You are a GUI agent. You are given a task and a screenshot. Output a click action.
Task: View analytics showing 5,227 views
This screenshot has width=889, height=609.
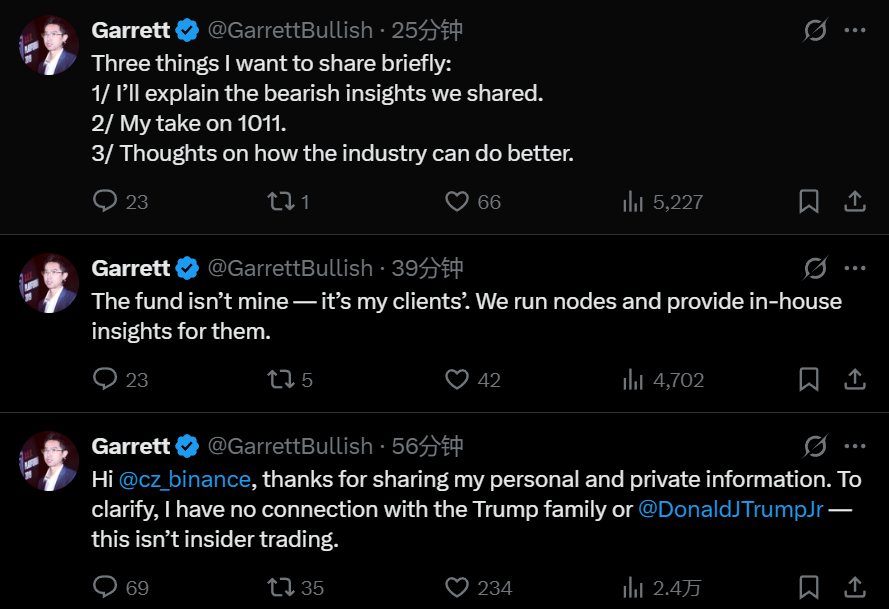(633, 201)
